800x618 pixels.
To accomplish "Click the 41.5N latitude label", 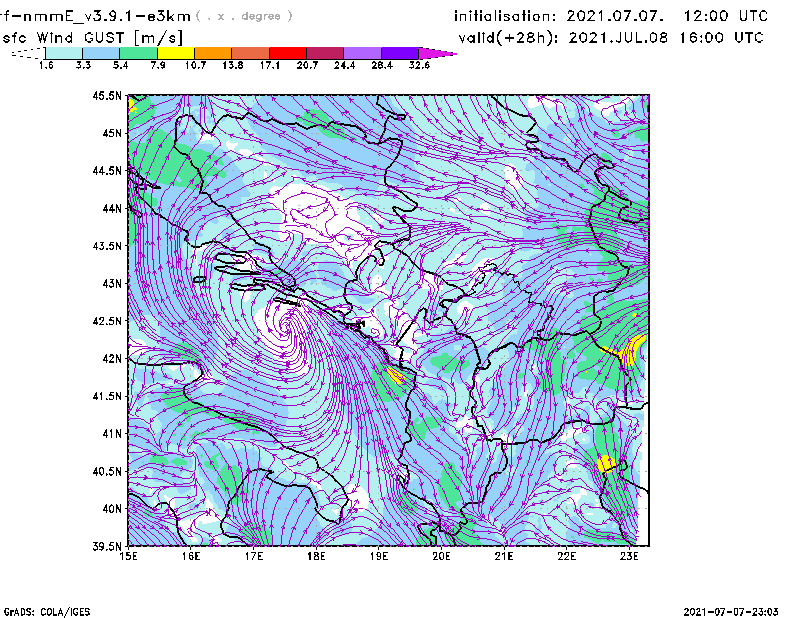I will (x=107, y=396).
